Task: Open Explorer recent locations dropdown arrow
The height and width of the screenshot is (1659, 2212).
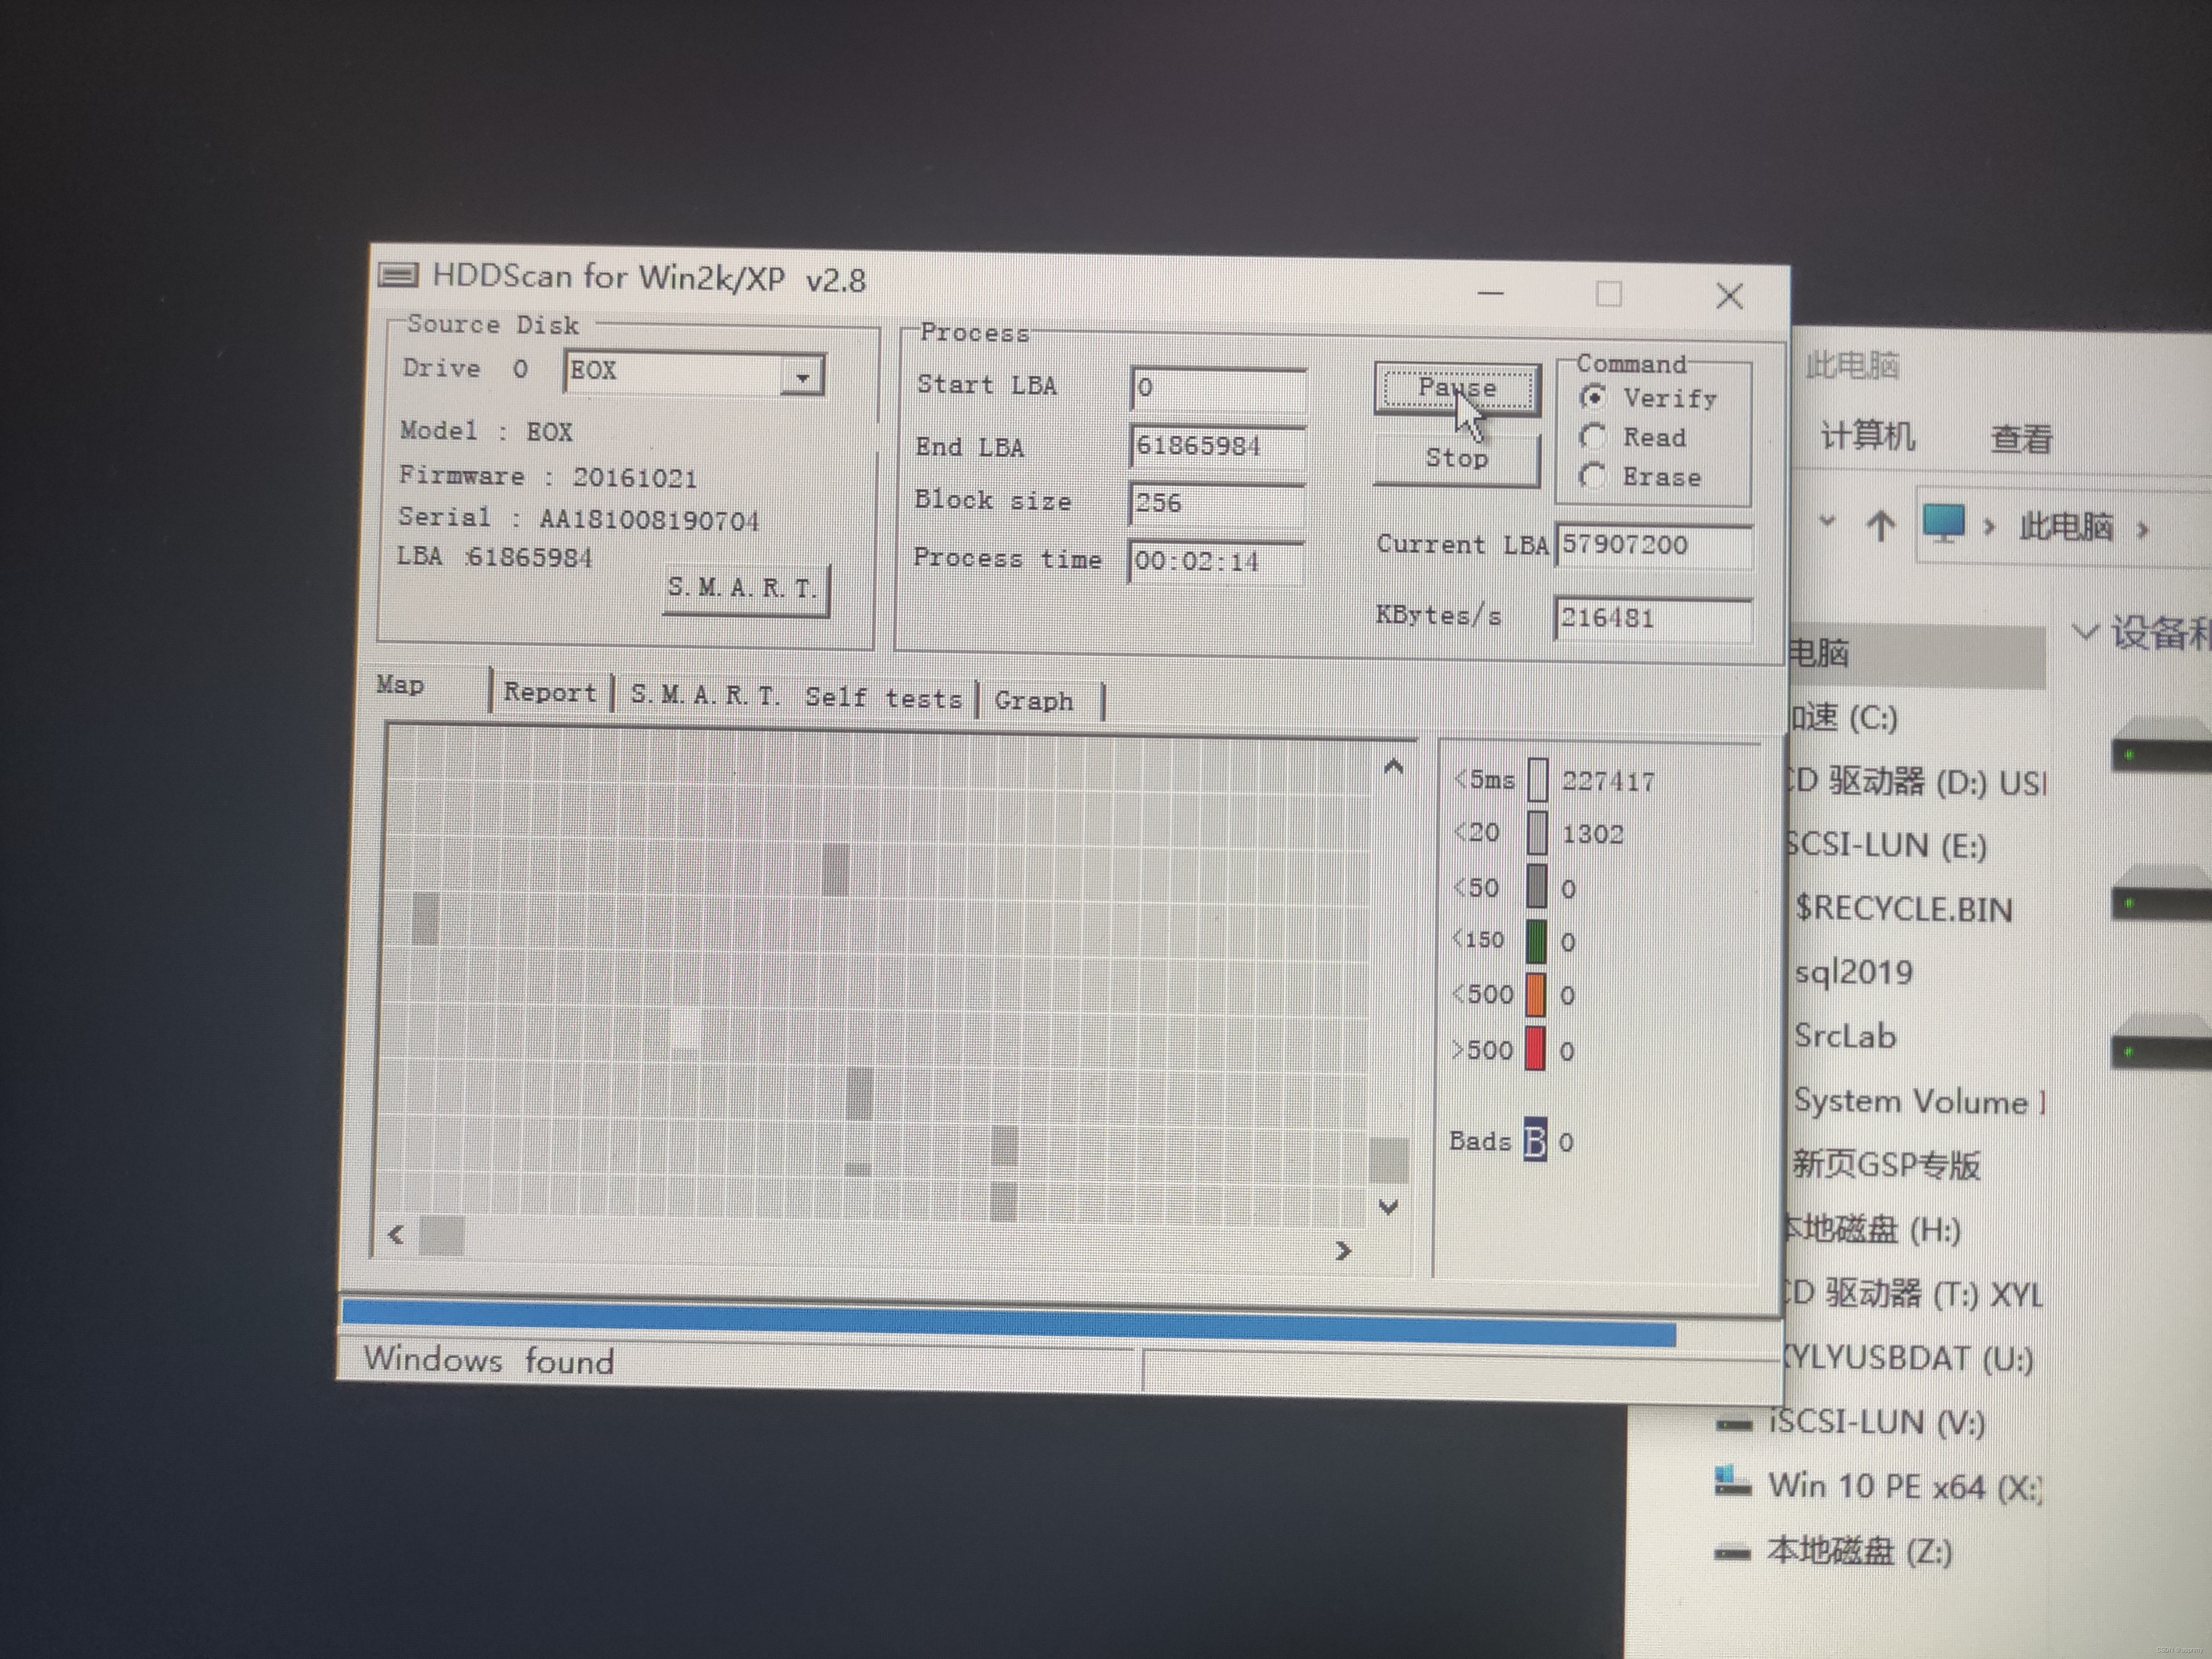Action: tap(1827, 521)
